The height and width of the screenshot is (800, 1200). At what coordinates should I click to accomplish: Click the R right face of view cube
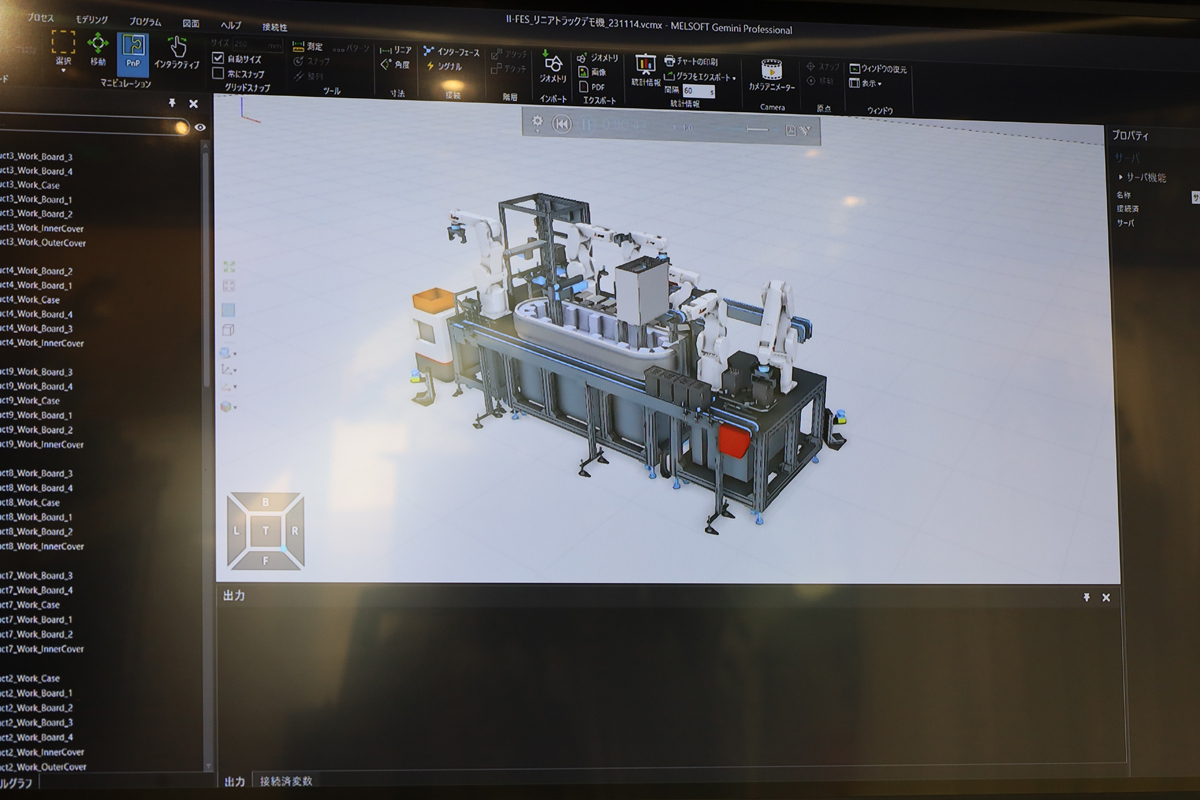tap(295, 531)
